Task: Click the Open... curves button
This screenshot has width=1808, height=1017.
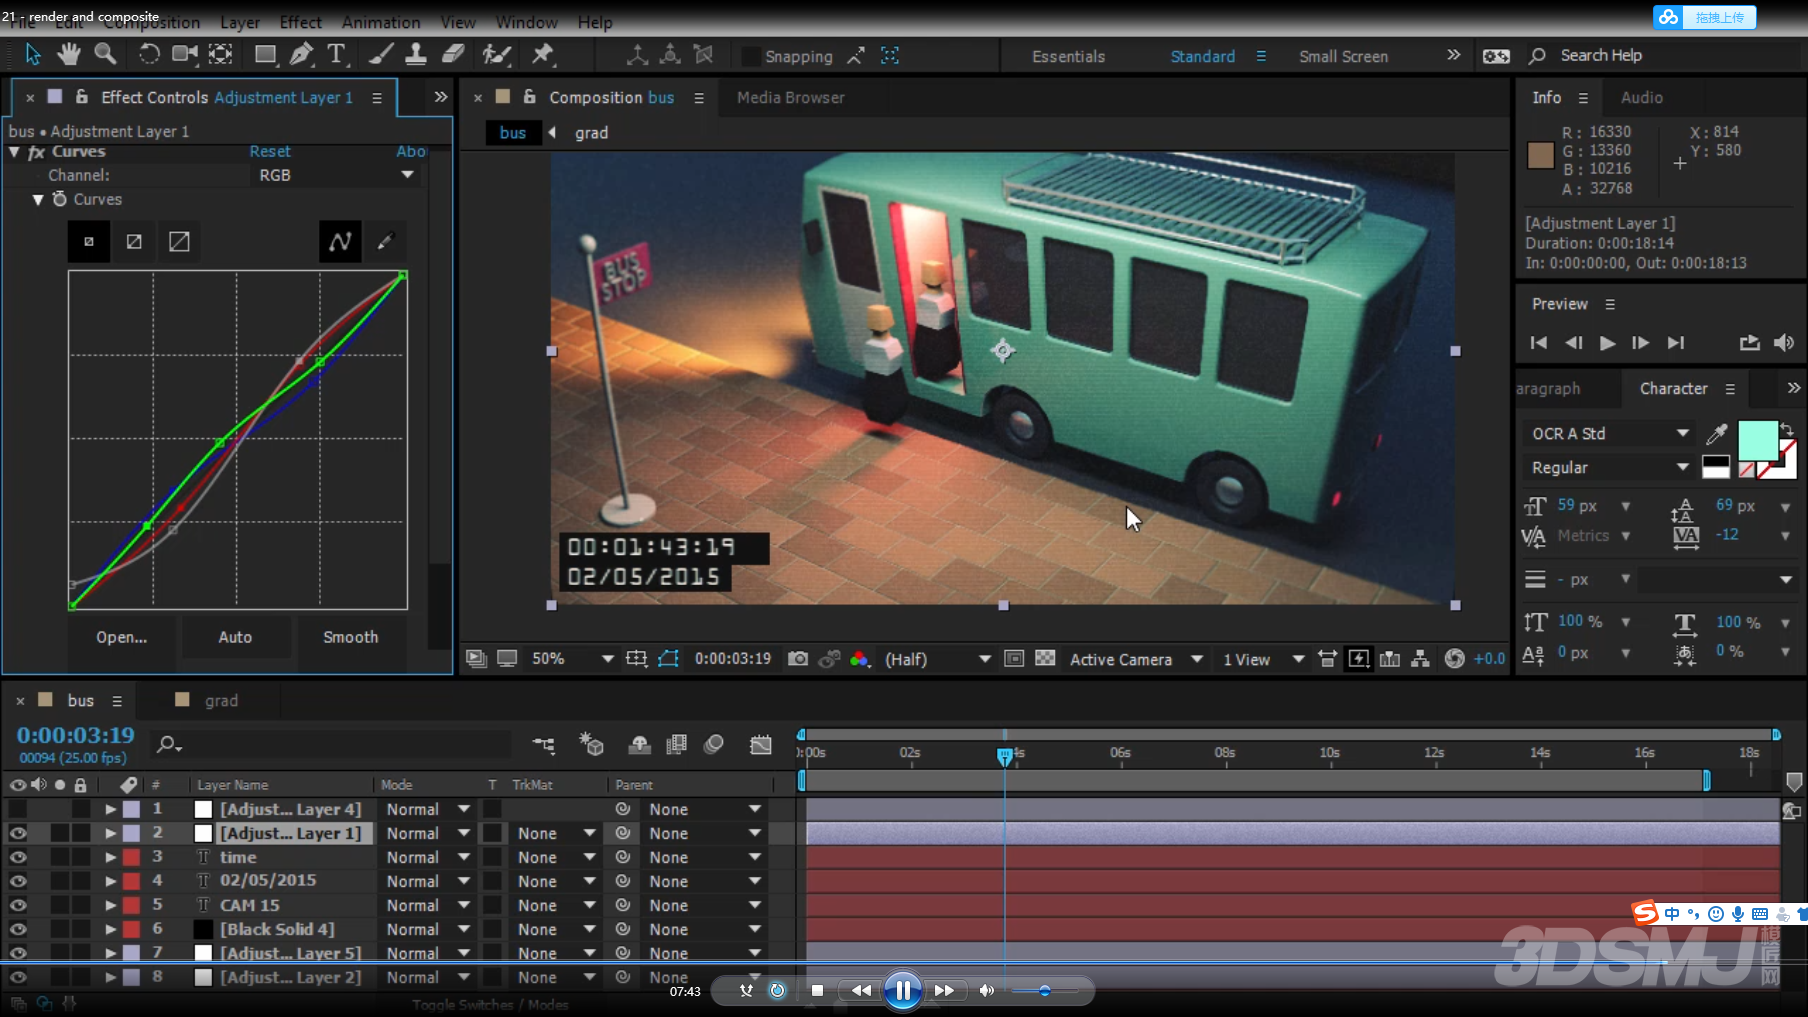Action: pos(121,637)
